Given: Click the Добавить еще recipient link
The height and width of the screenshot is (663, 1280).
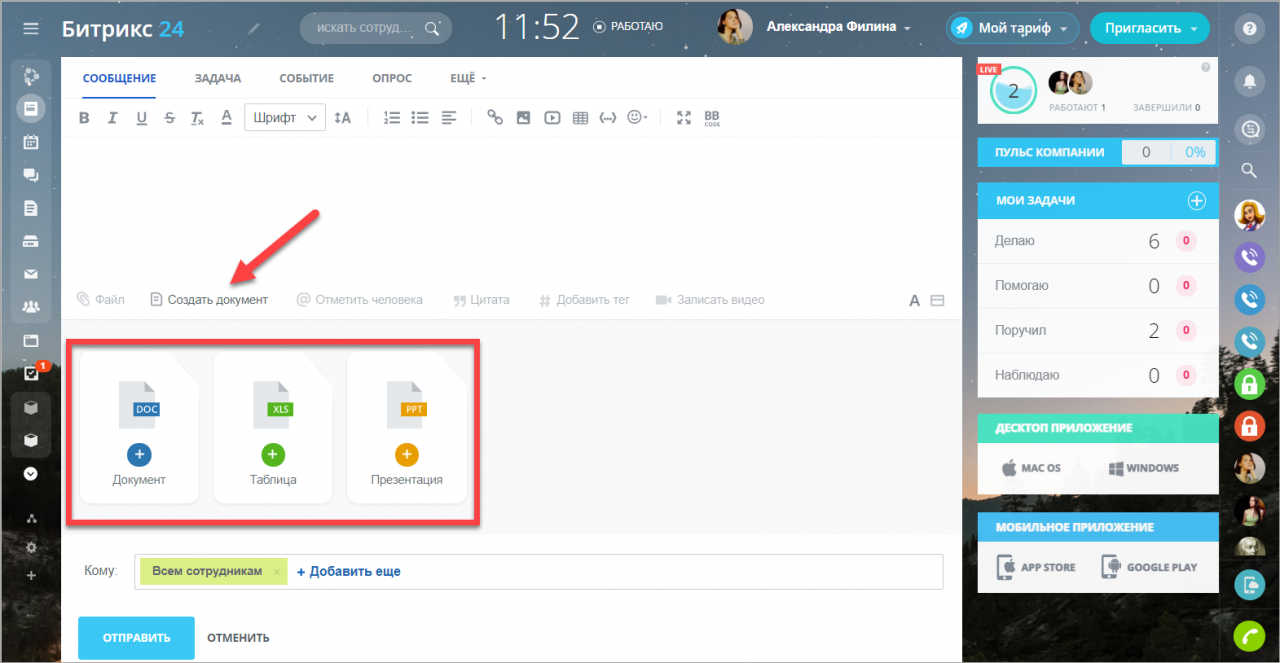Looking at the screenshot, I should (349, 571).
